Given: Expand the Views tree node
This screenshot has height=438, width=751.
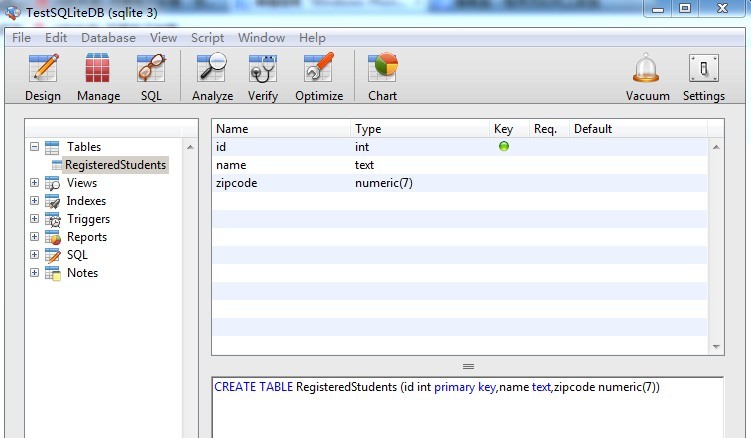Looking at the screenshot, I should click(34, 182).
